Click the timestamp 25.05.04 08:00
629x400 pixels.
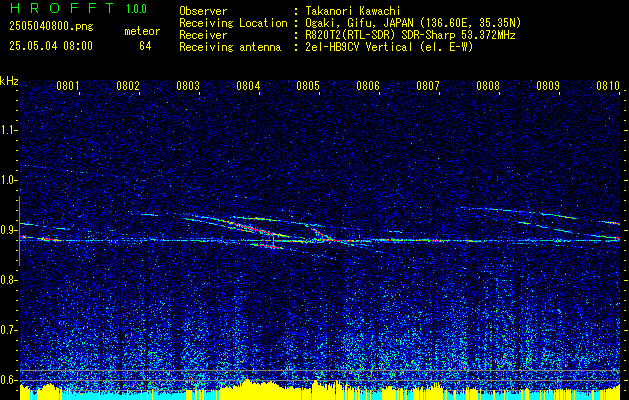(x=51, y=46)
